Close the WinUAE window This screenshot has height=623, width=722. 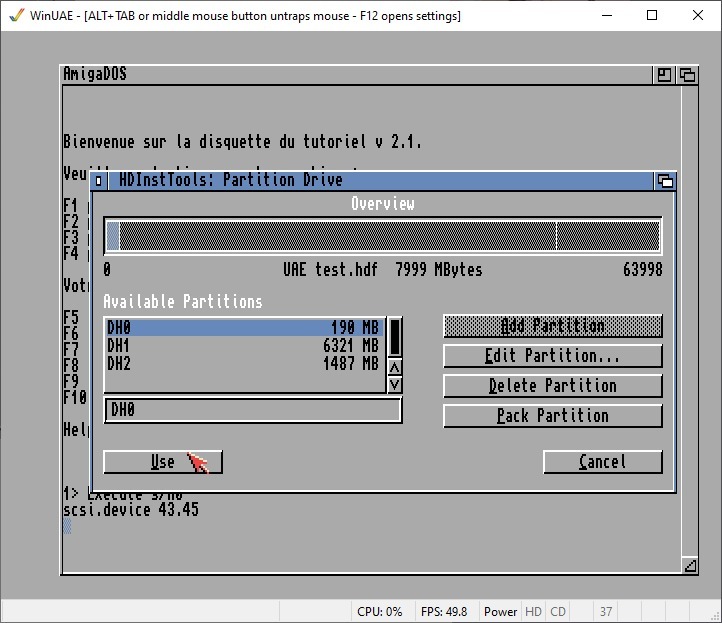click(x=698, y=15)
